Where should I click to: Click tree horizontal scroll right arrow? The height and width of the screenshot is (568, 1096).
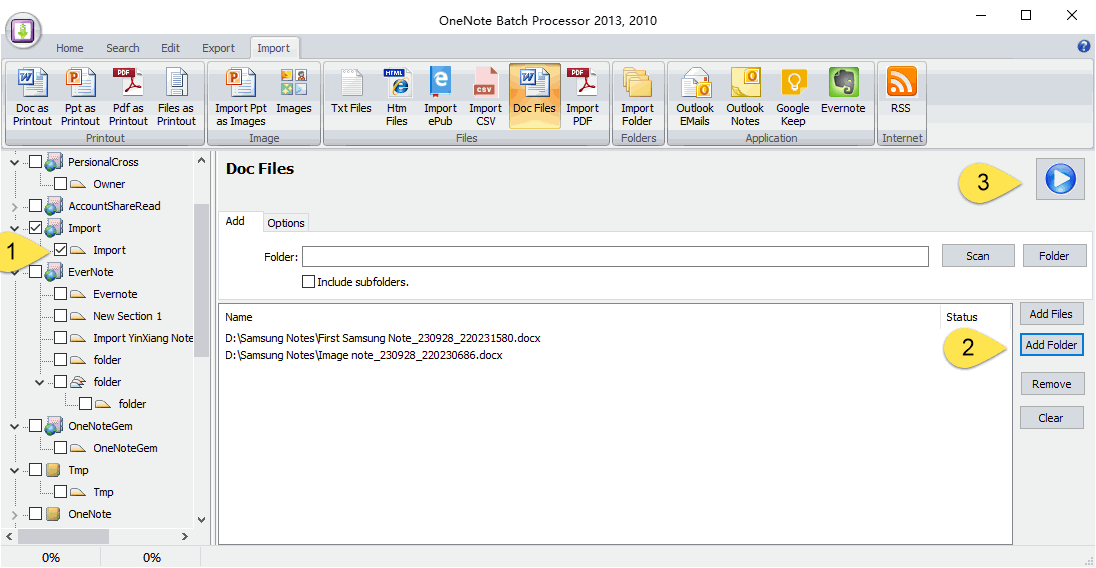click(x=185, y=537)
